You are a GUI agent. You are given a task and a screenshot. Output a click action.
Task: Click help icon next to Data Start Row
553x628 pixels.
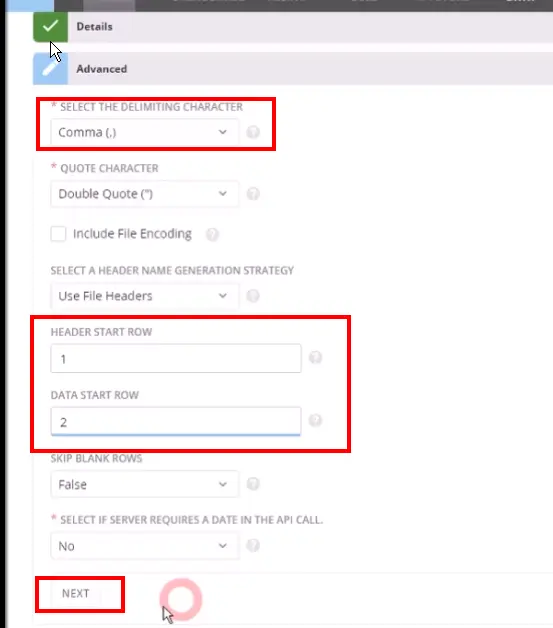point(316,420)
